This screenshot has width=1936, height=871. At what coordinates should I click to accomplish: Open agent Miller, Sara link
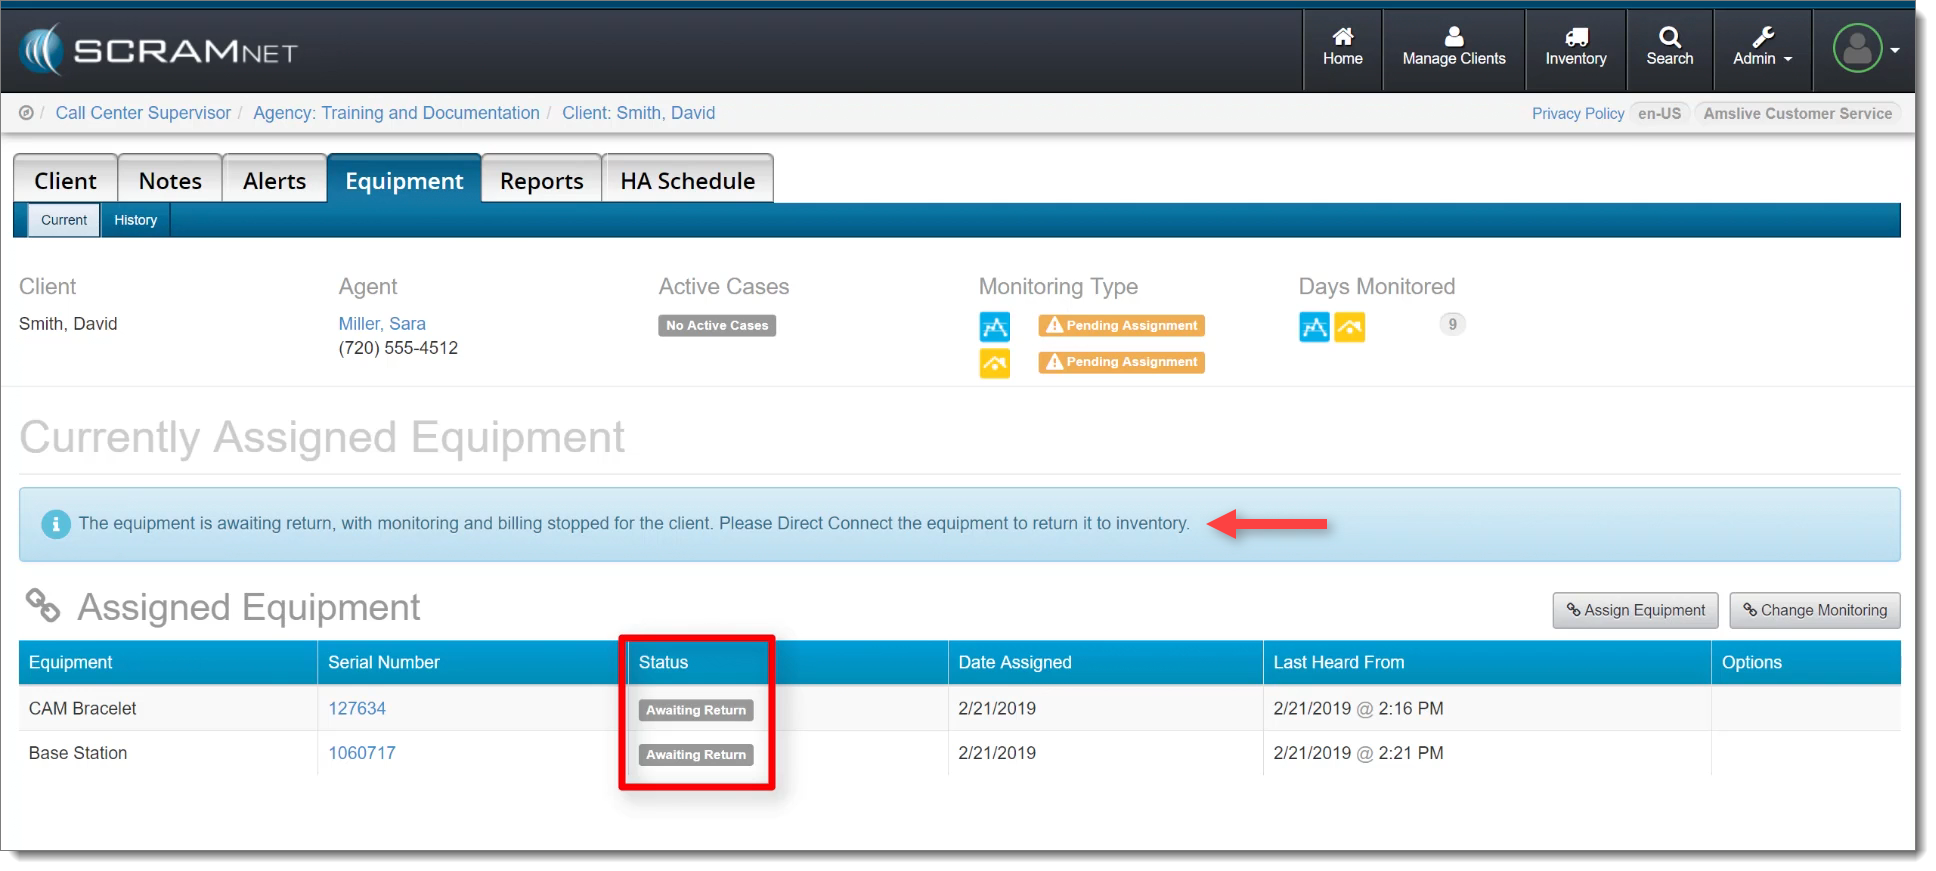(x=382, y=324)
